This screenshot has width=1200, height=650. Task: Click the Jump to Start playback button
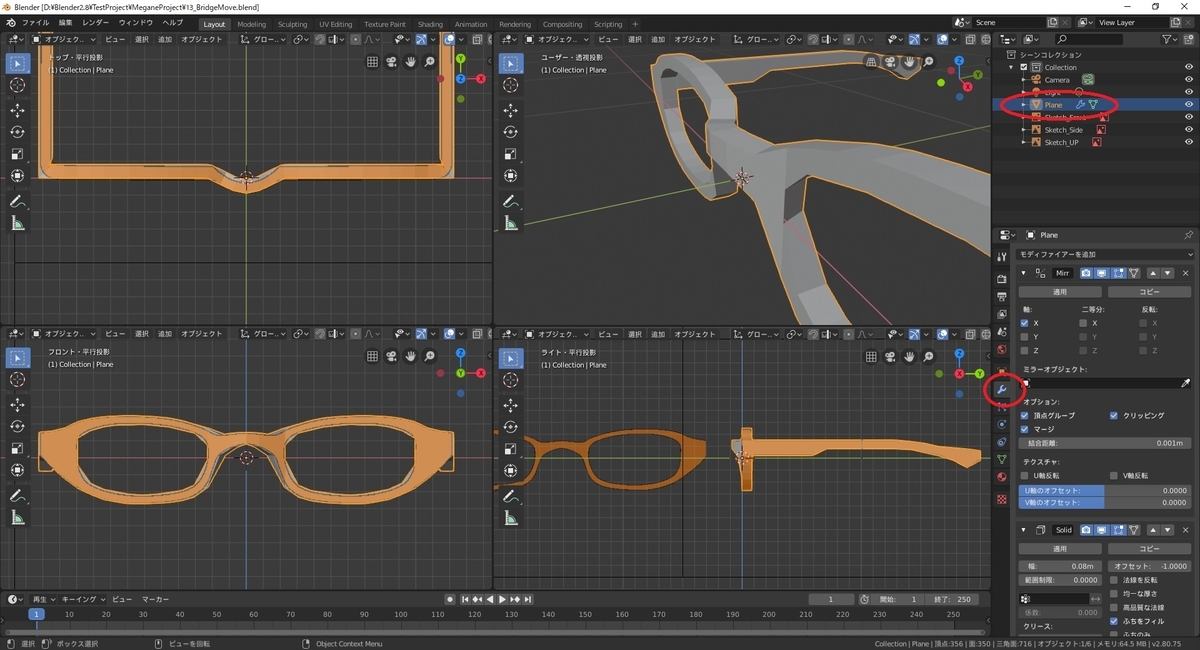(466, 599)
